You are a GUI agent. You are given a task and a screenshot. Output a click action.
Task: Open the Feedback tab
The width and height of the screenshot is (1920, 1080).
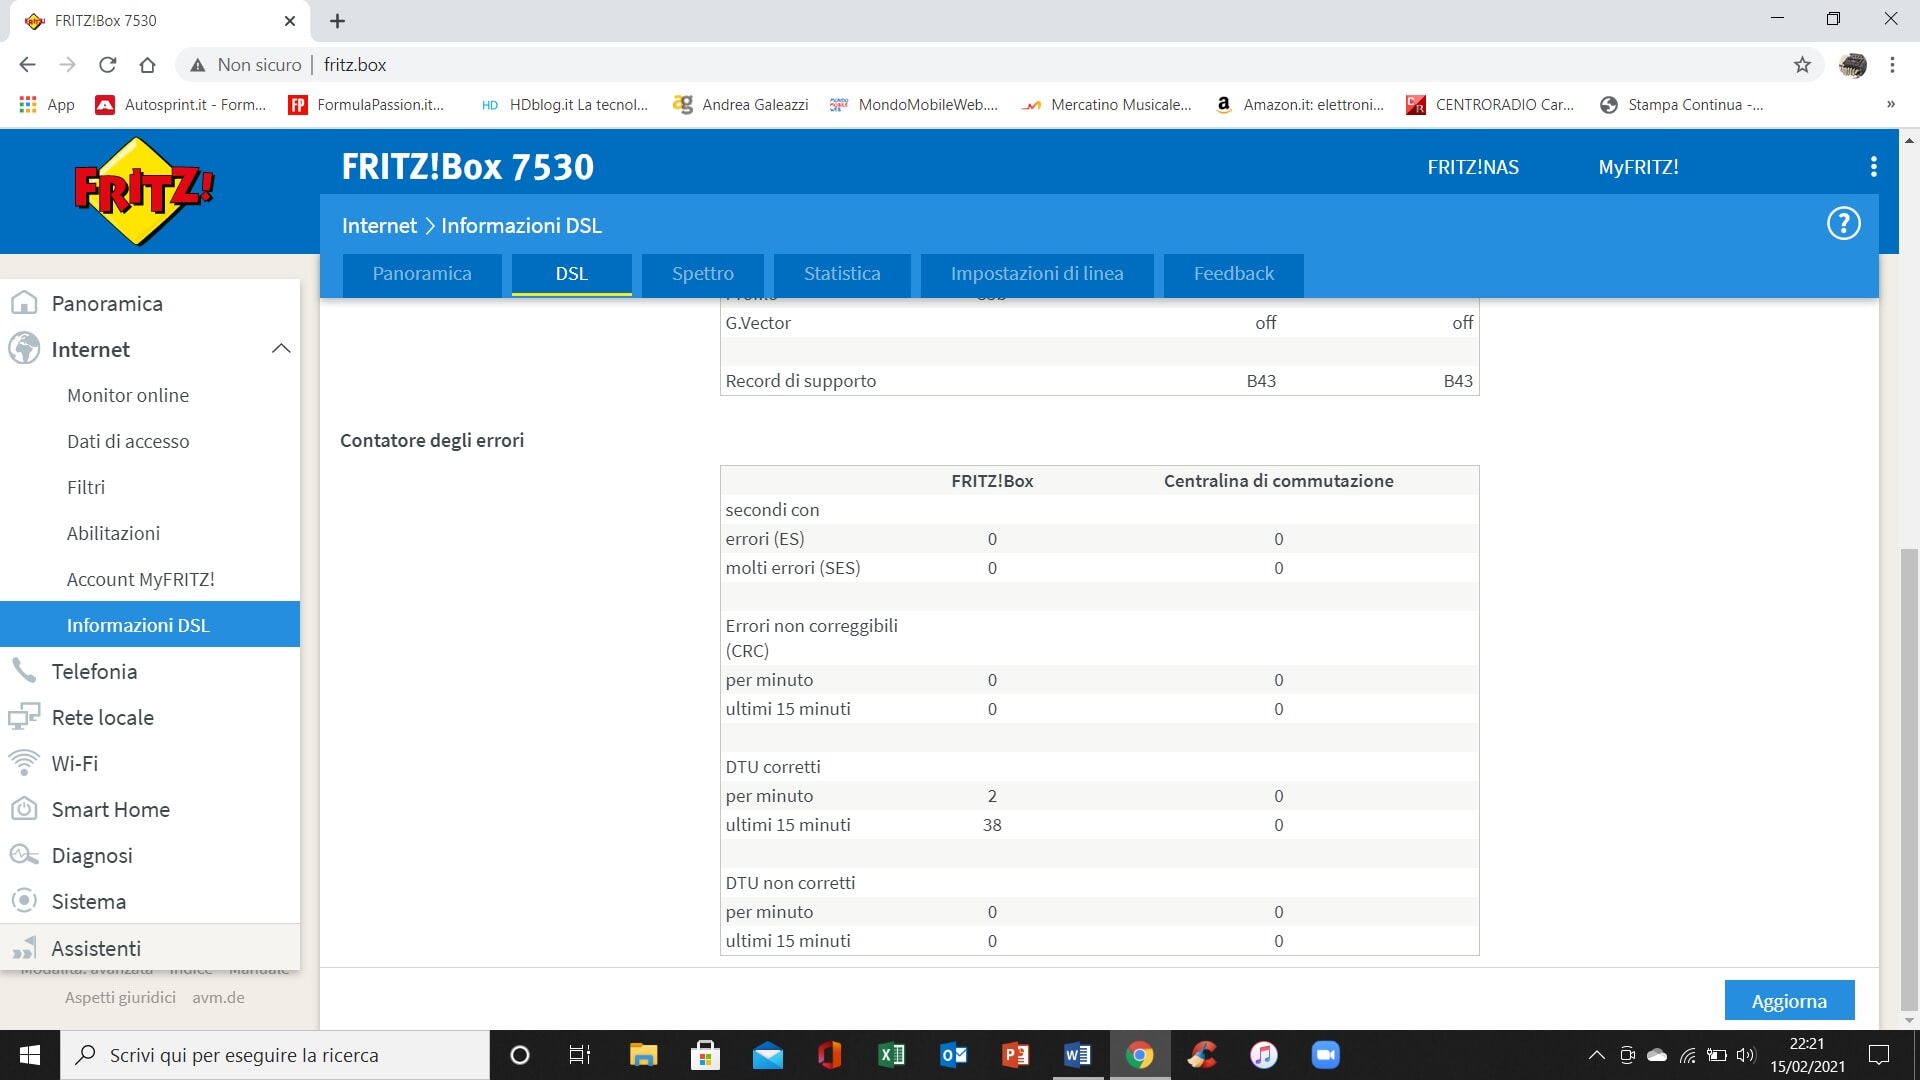(1234, 274)
